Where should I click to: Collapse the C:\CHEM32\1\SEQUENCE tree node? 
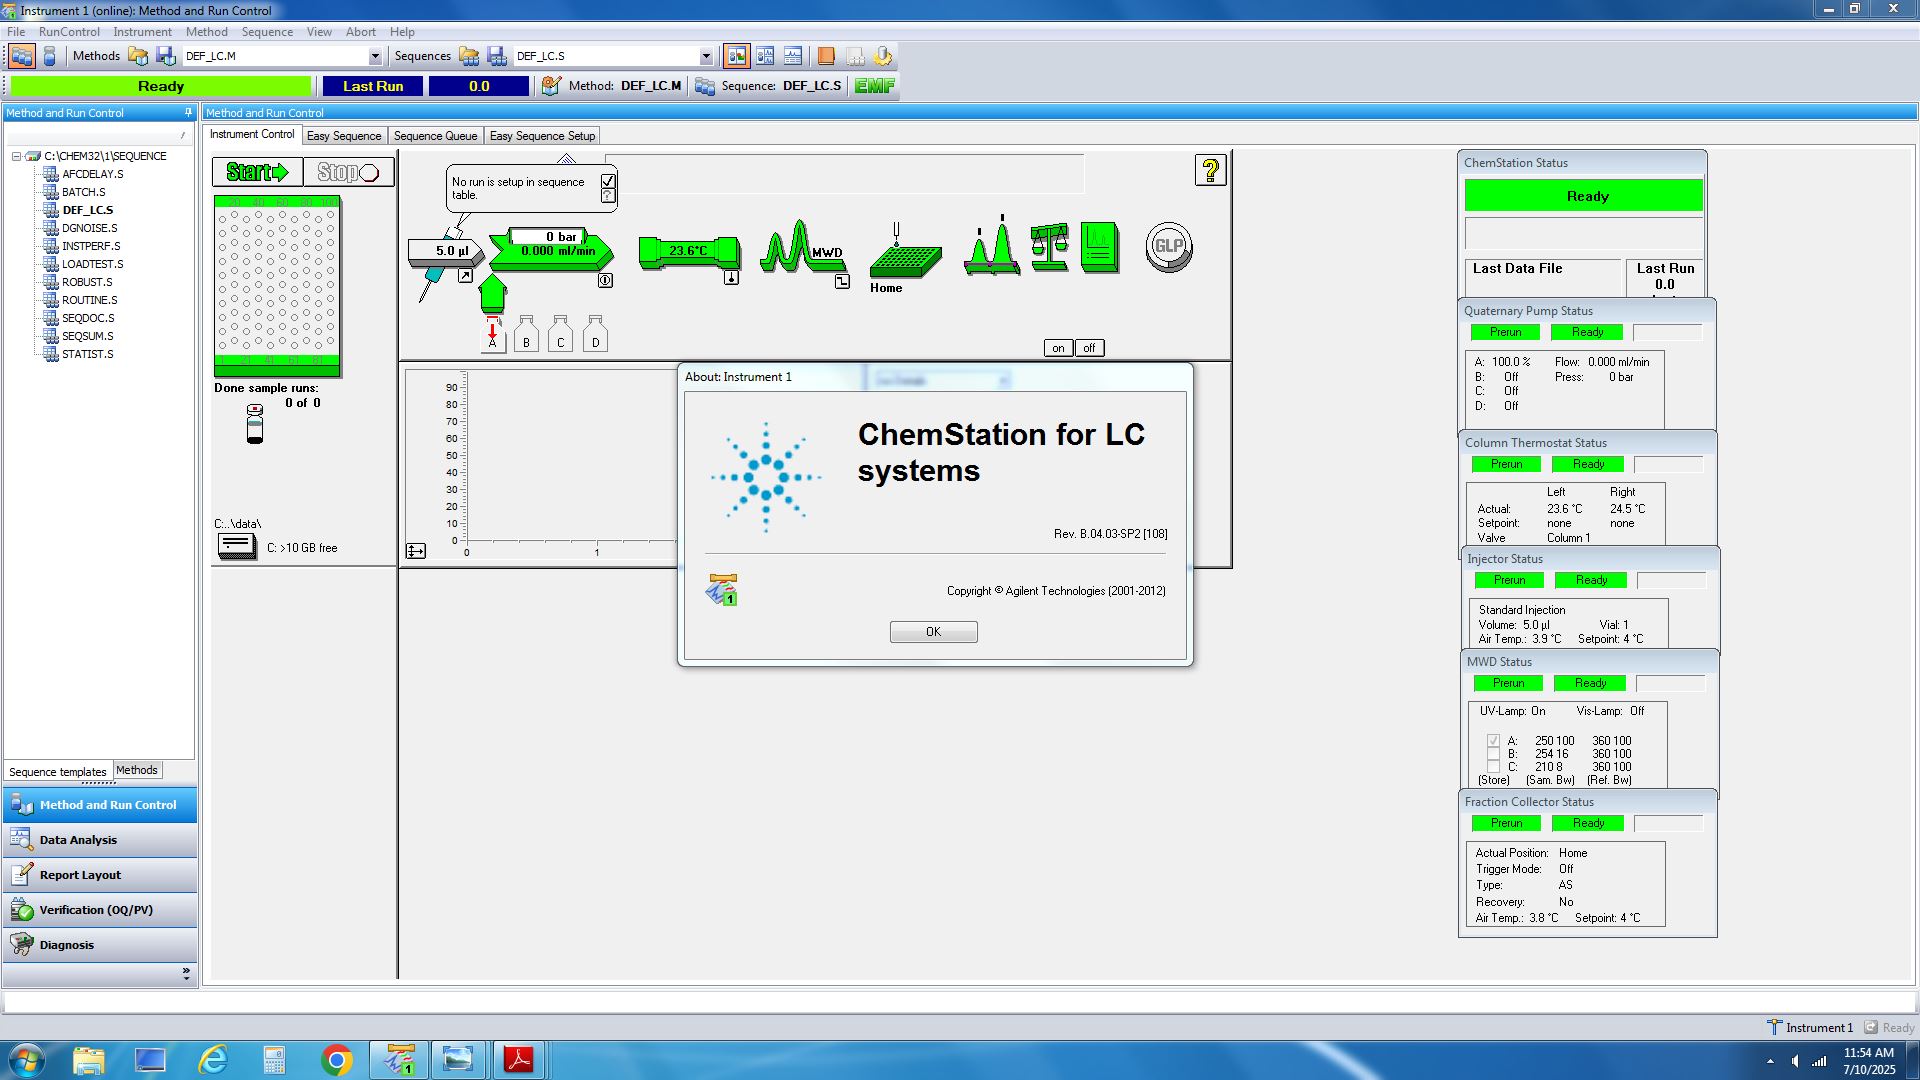click(x=17, y=157)
